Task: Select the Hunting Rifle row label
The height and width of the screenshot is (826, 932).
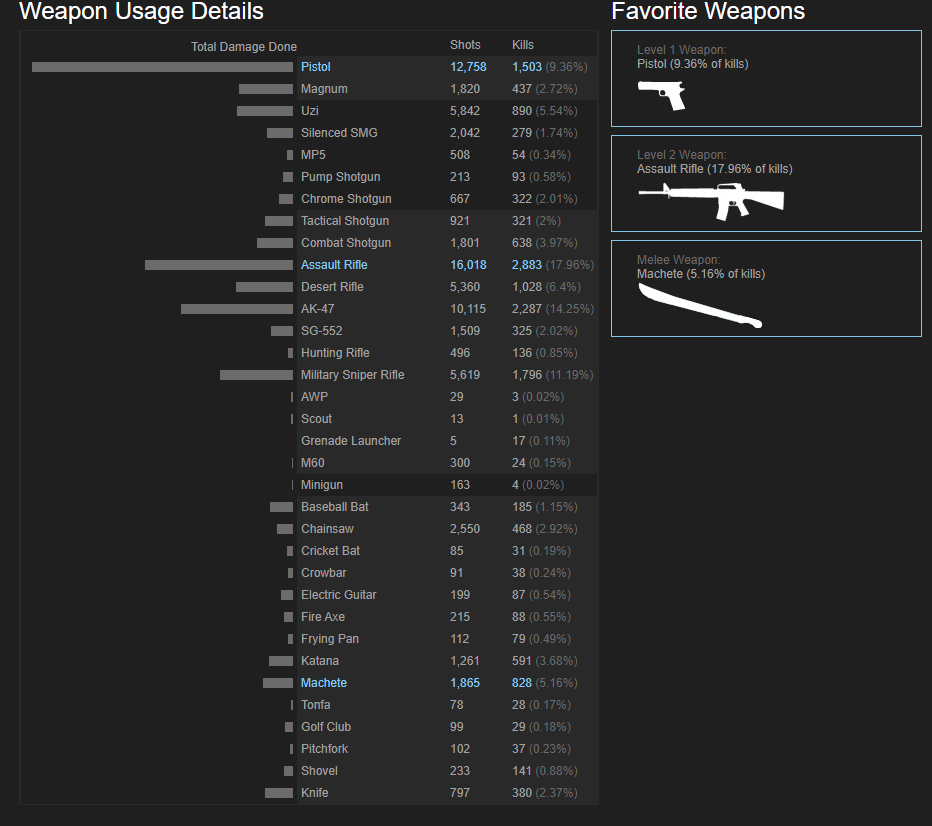Action: (335, 352)
